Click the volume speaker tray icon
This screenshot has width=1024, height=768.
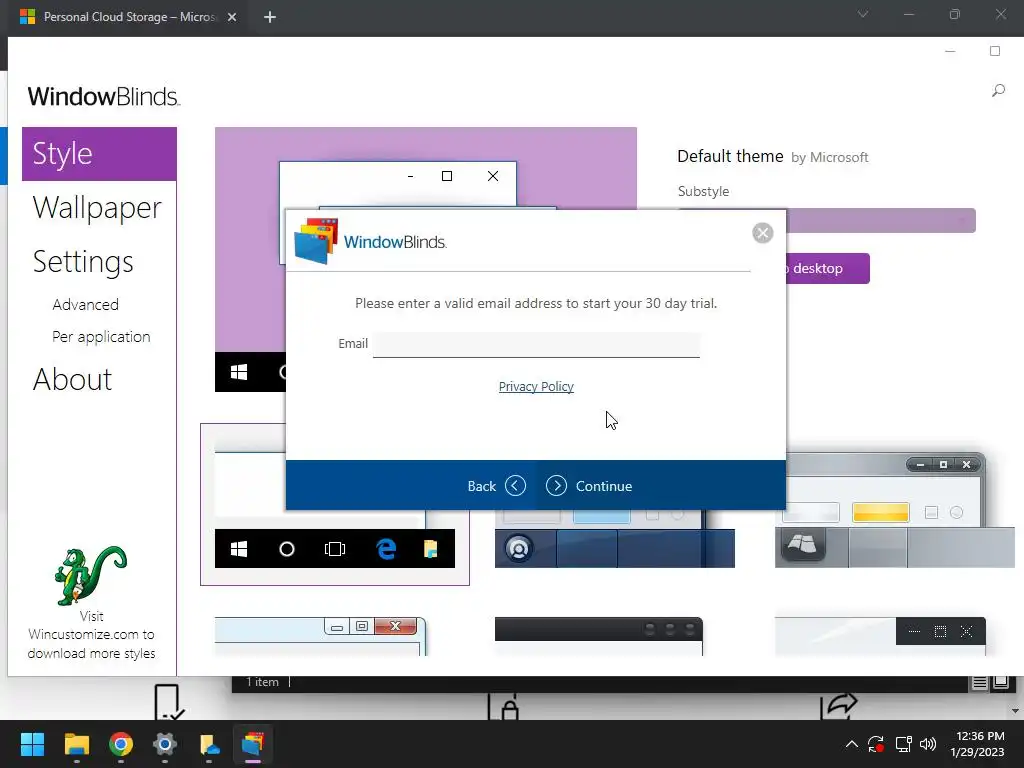928,744
